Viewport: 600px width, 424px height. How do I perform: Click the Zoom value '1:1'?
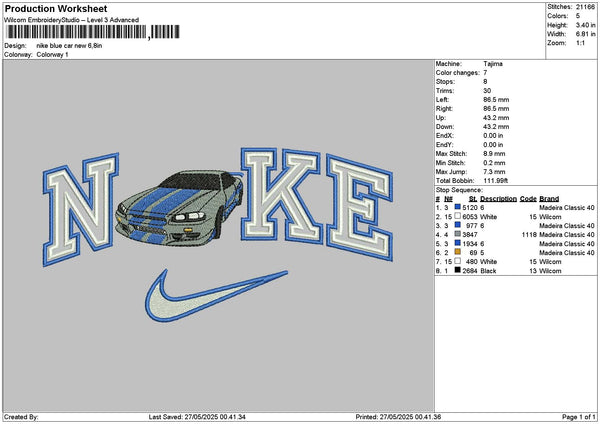[x=580, y=43]
